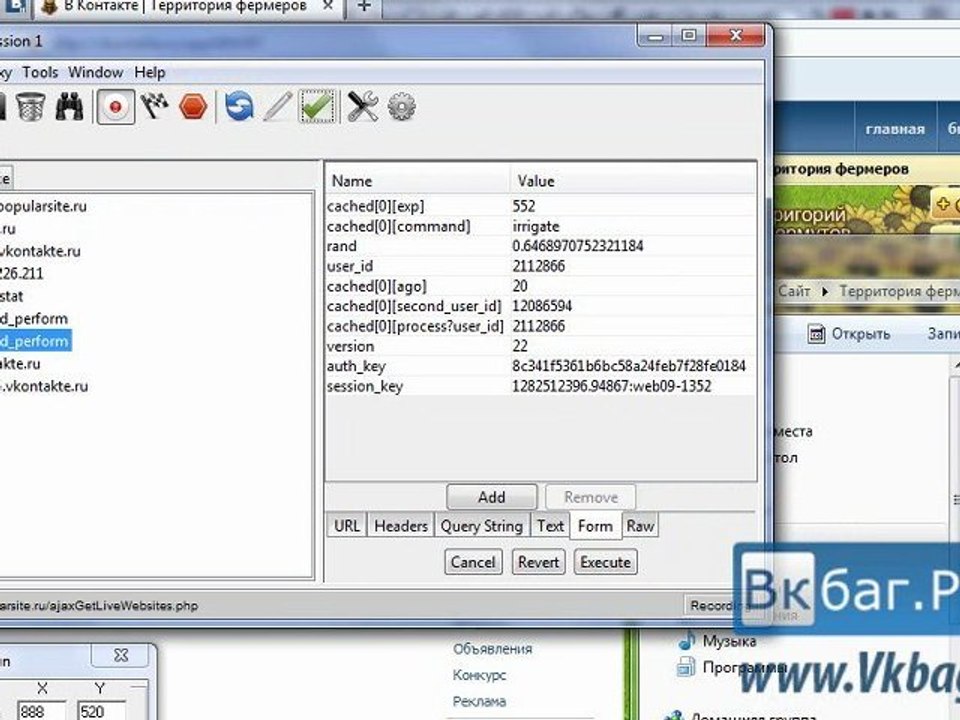Click the X coordinate field showing 888

41,711
